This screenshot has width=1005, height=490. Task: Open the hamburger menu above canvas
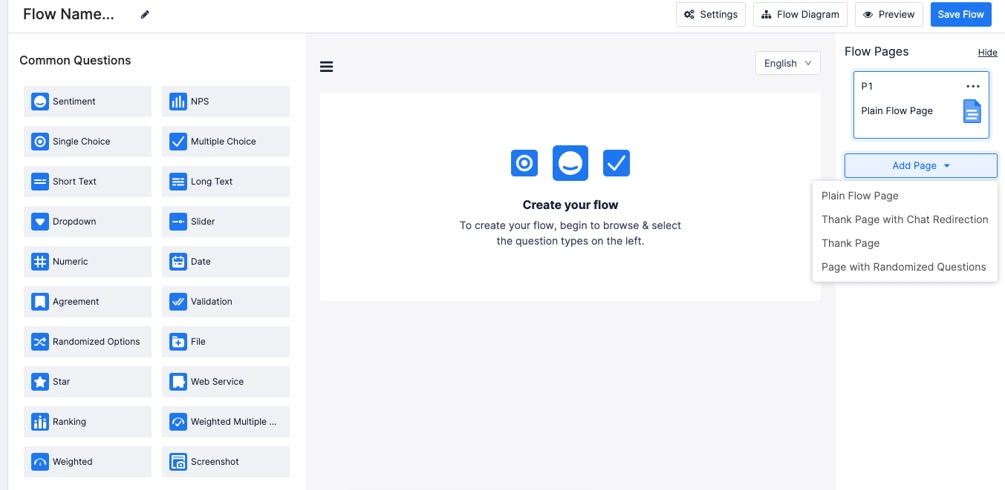coord(326,67)
